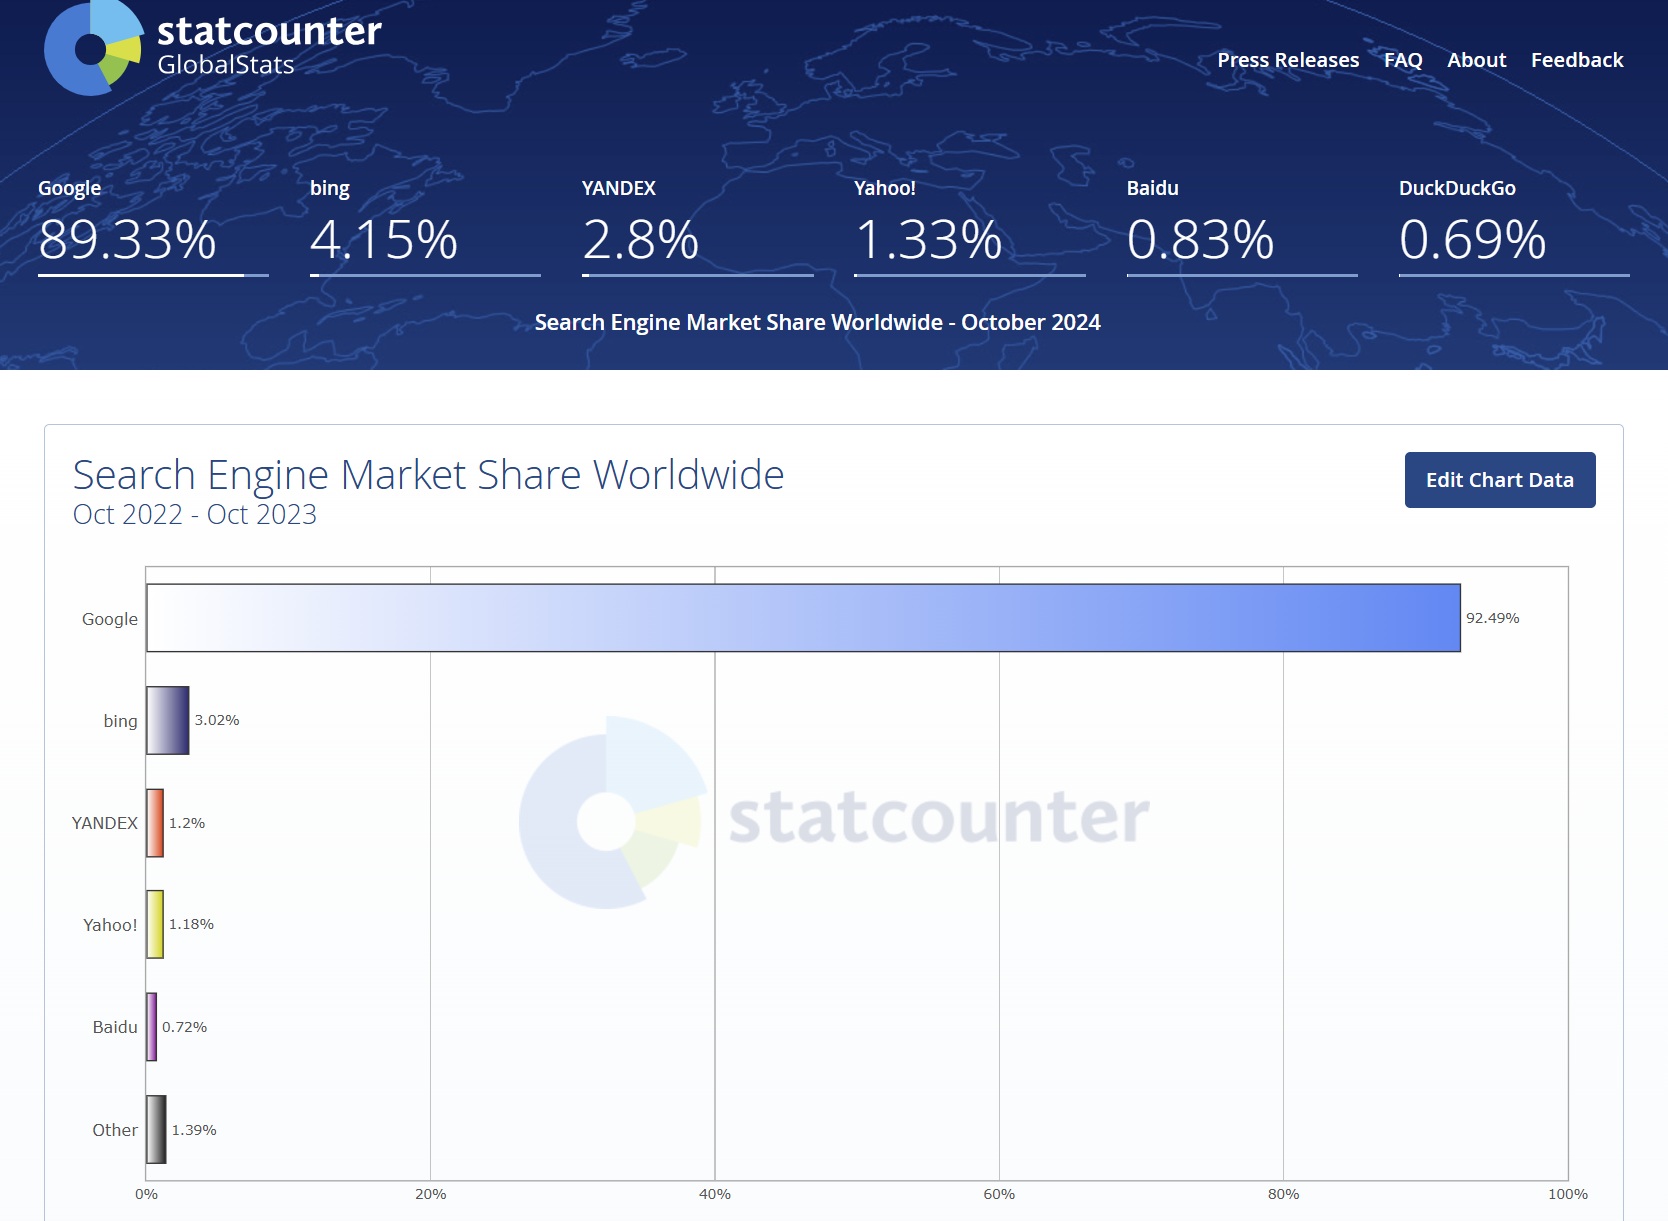1668x1221 pixels.
Task: Click the 3.02% bing value label
Action: (x=217, y=720)
